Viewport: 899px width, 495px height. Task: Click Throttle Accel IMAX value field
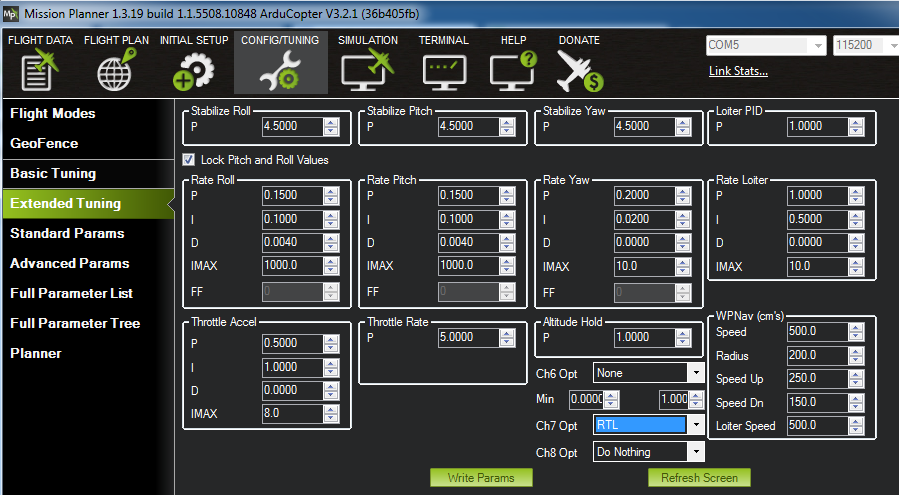292,414
